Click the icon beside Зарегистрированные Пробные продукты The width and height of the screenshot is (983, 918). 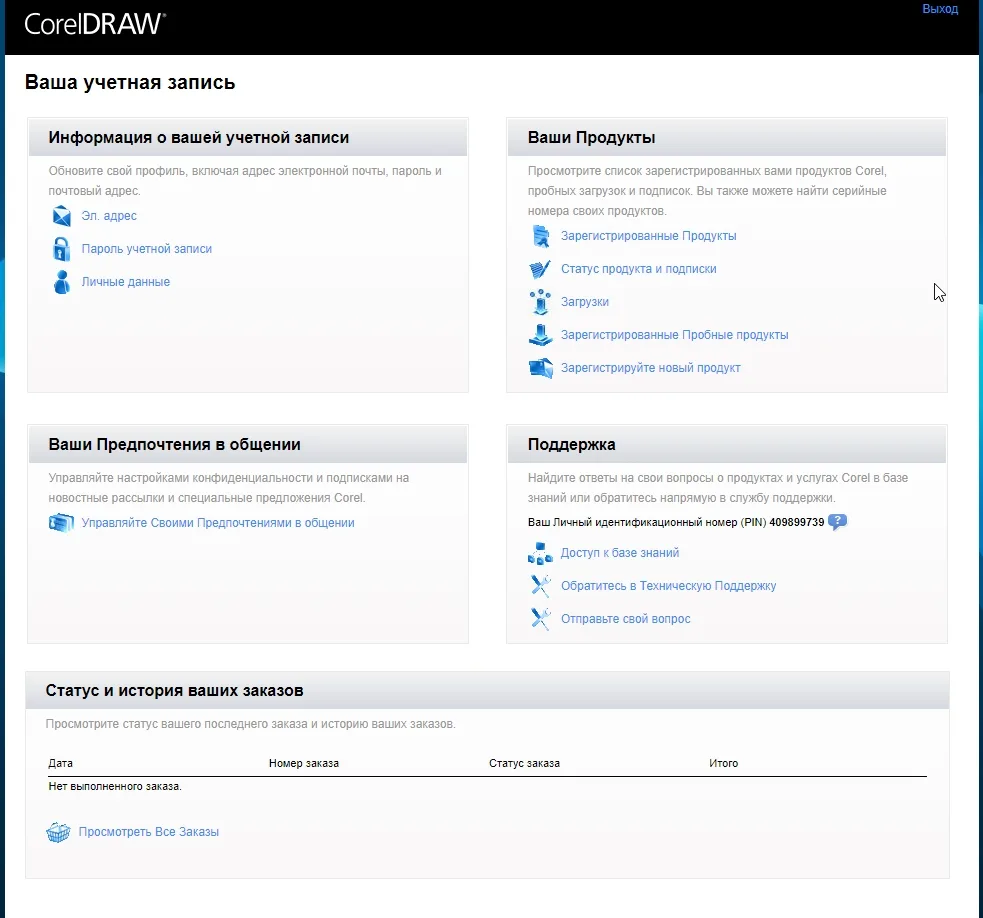coord(541,335)
